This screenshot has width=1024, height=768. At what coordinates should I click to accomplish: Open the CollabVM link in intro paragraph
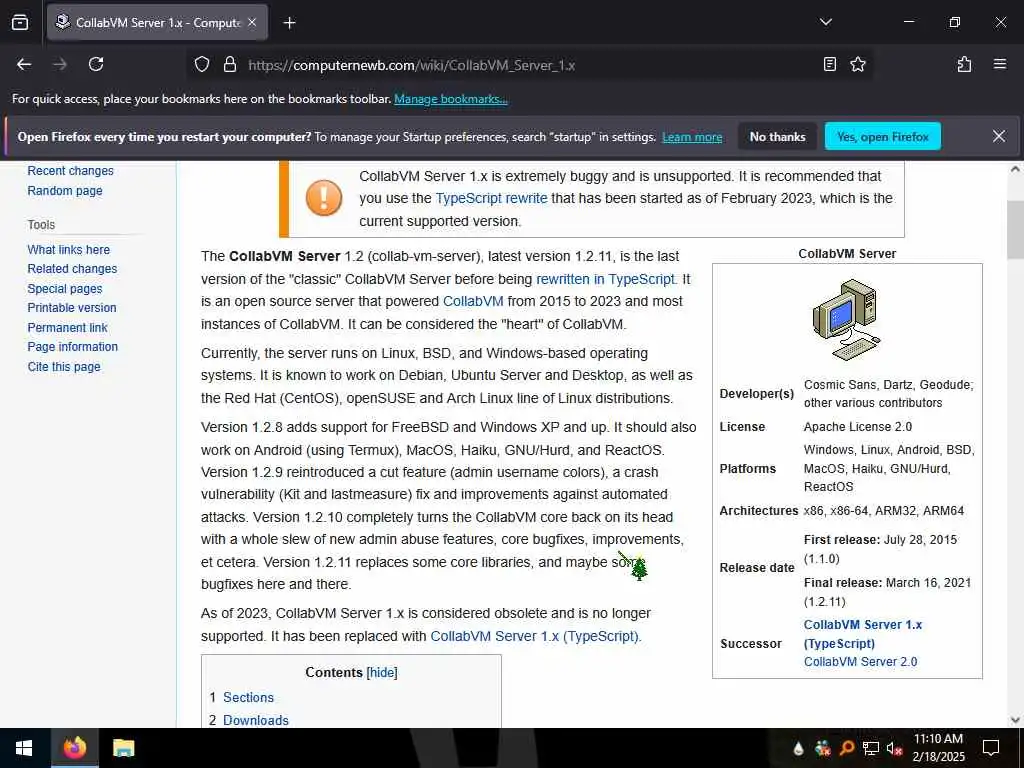pos(473,301)
